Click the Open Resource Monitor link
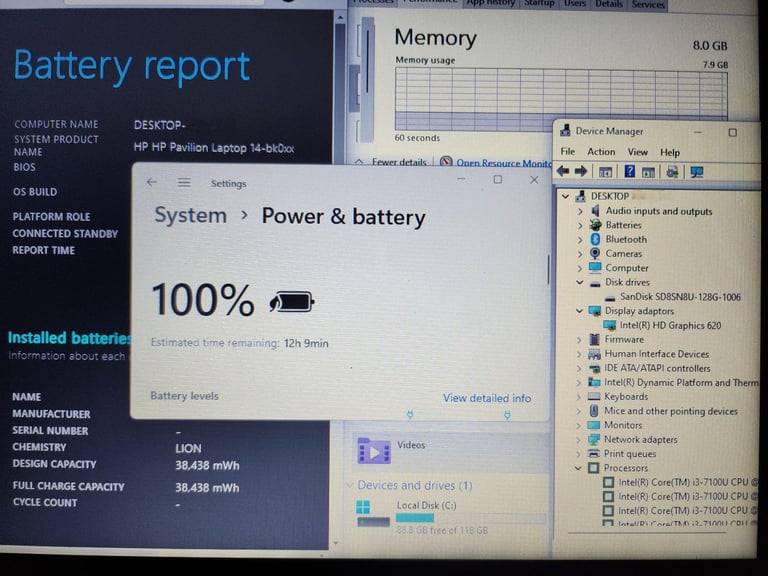Image resolution: width=768 pixels, height=576 pixels. coord(504,163)
